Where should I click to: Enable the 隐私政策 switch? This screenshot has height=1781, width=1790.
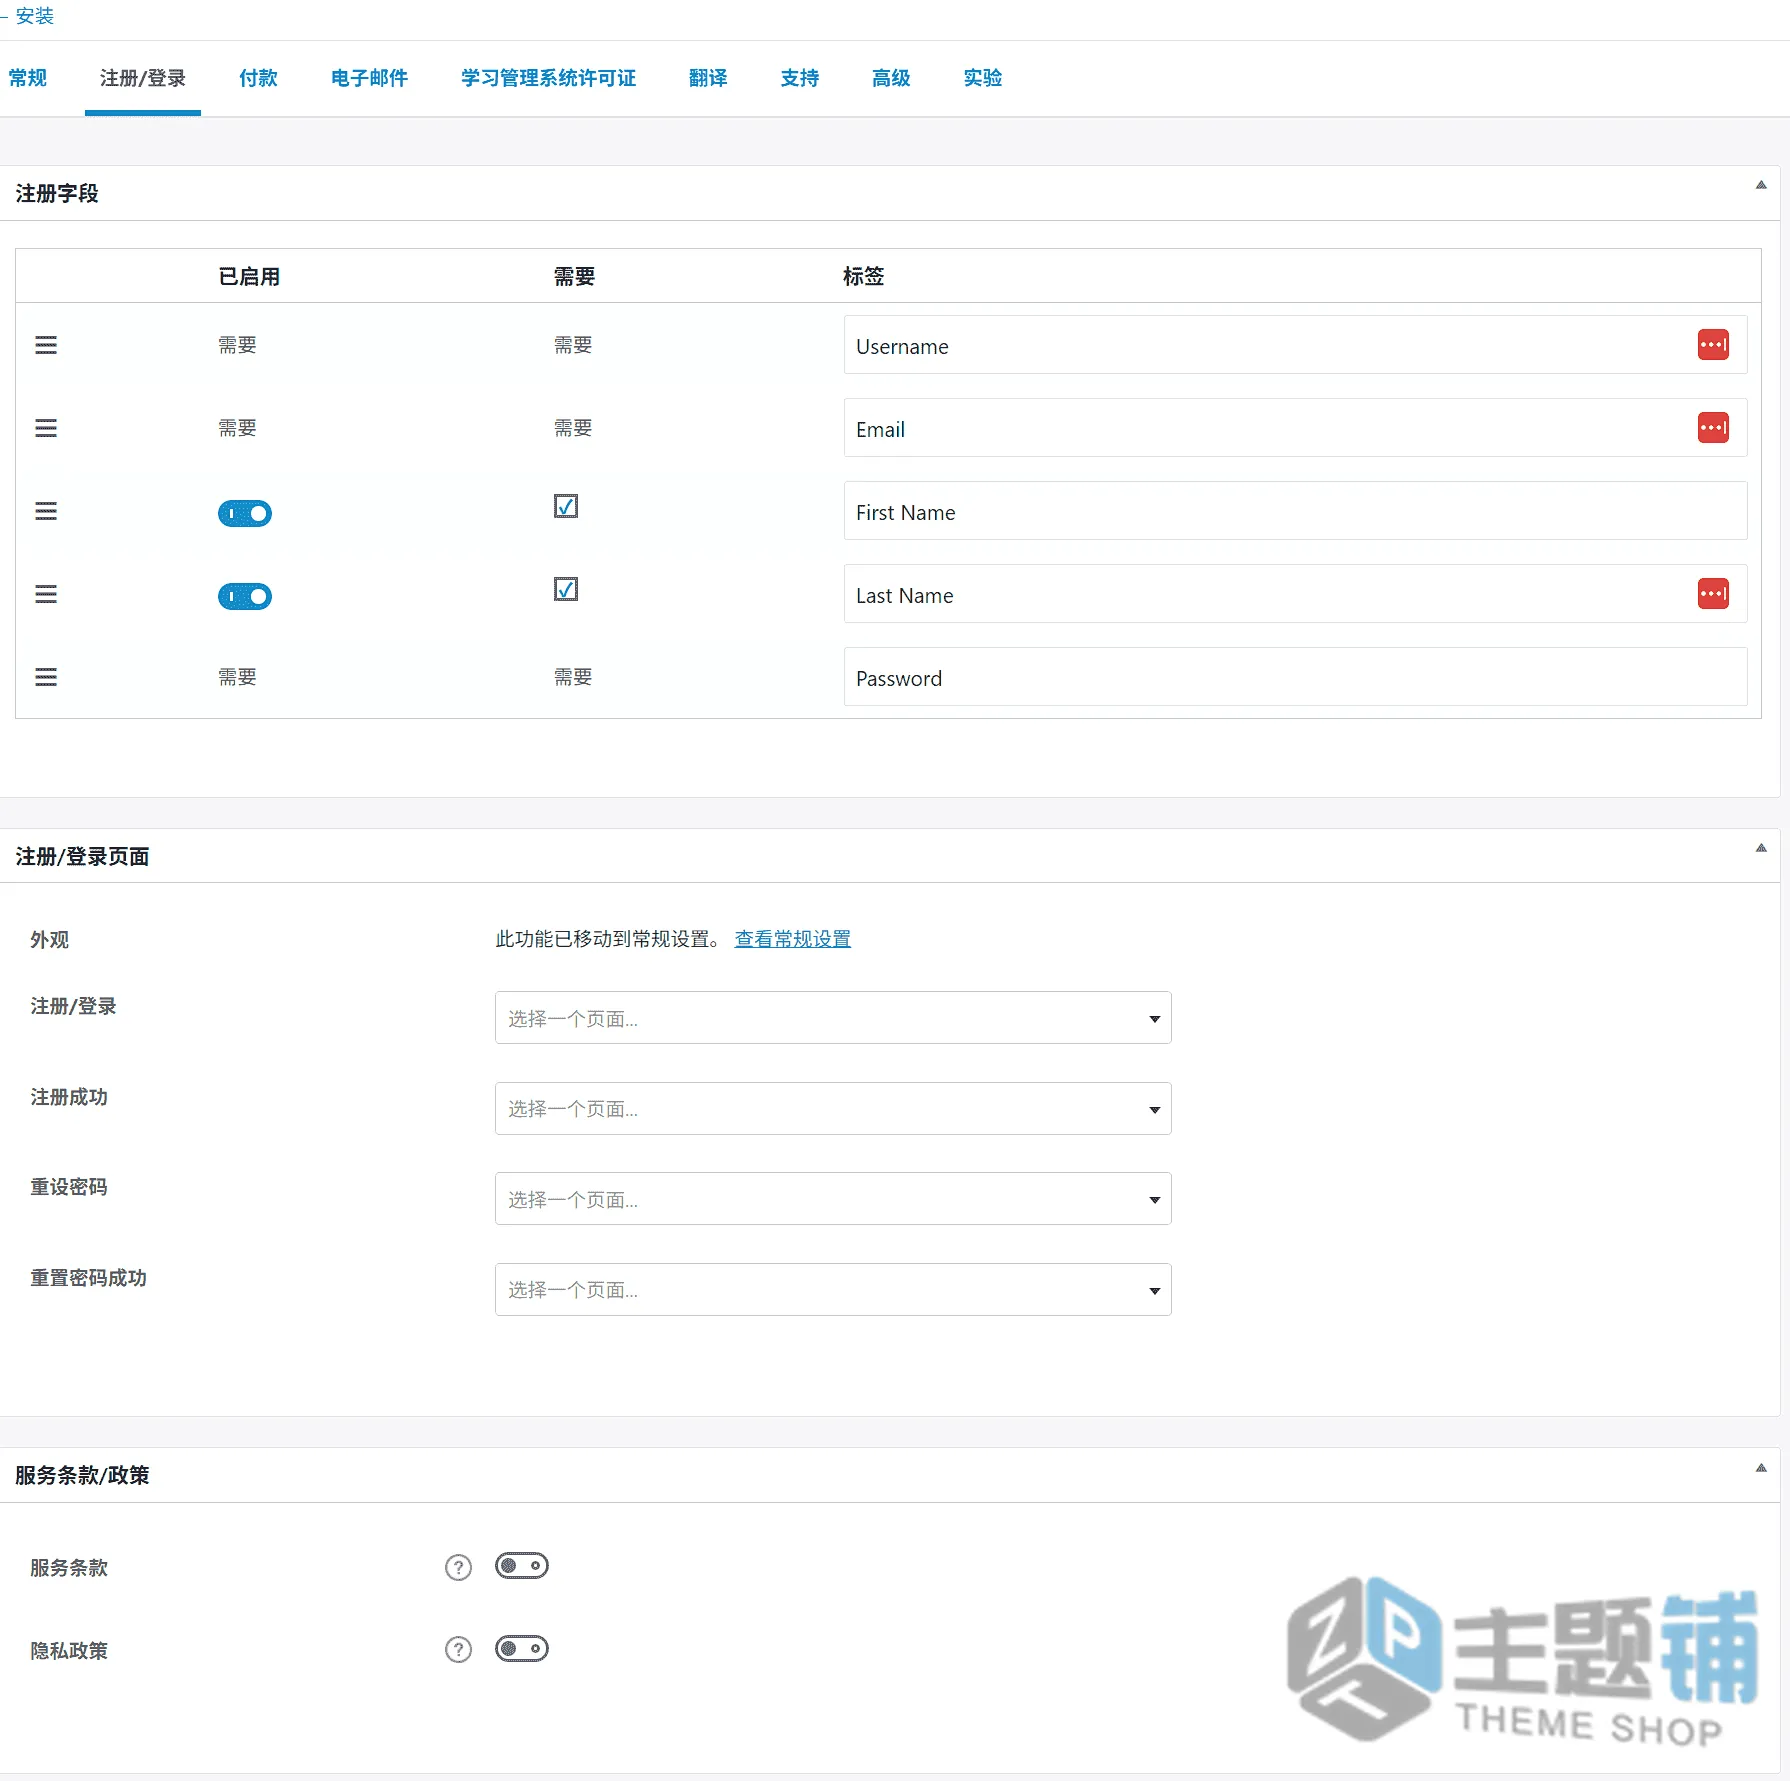click(522, 1649)
